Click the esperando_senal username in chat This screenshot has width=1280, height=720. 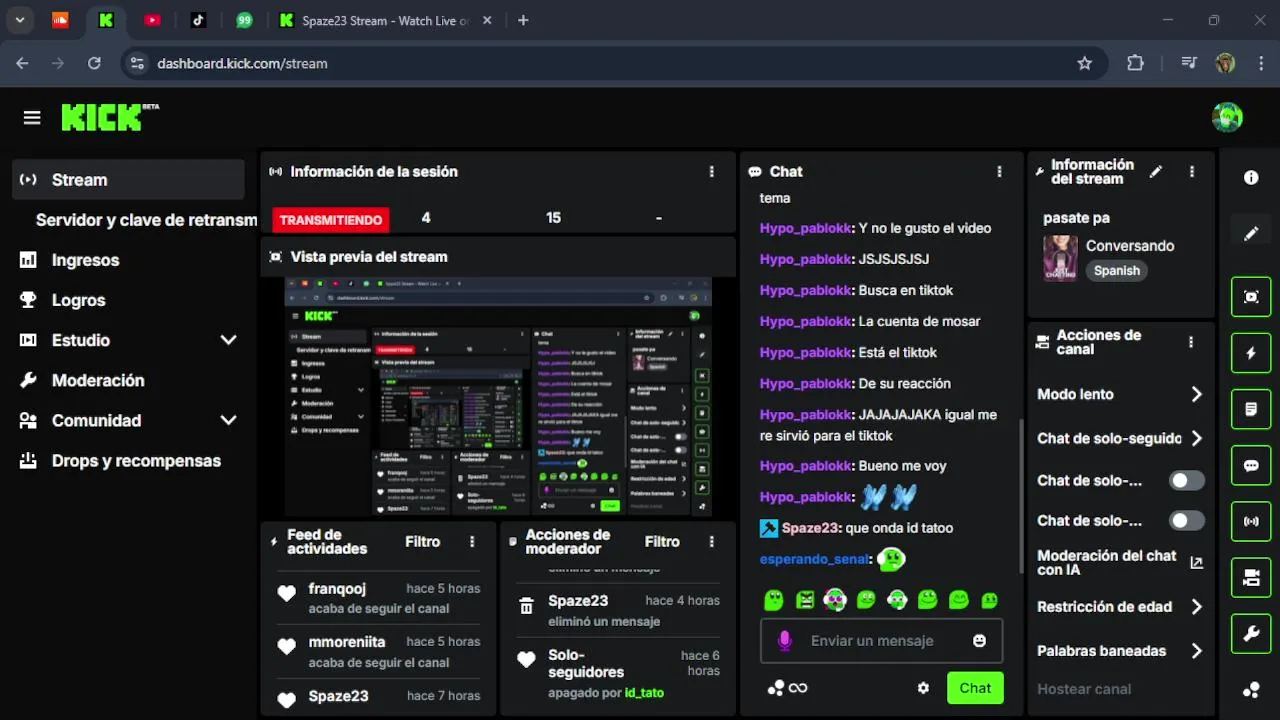click(814, 559)
